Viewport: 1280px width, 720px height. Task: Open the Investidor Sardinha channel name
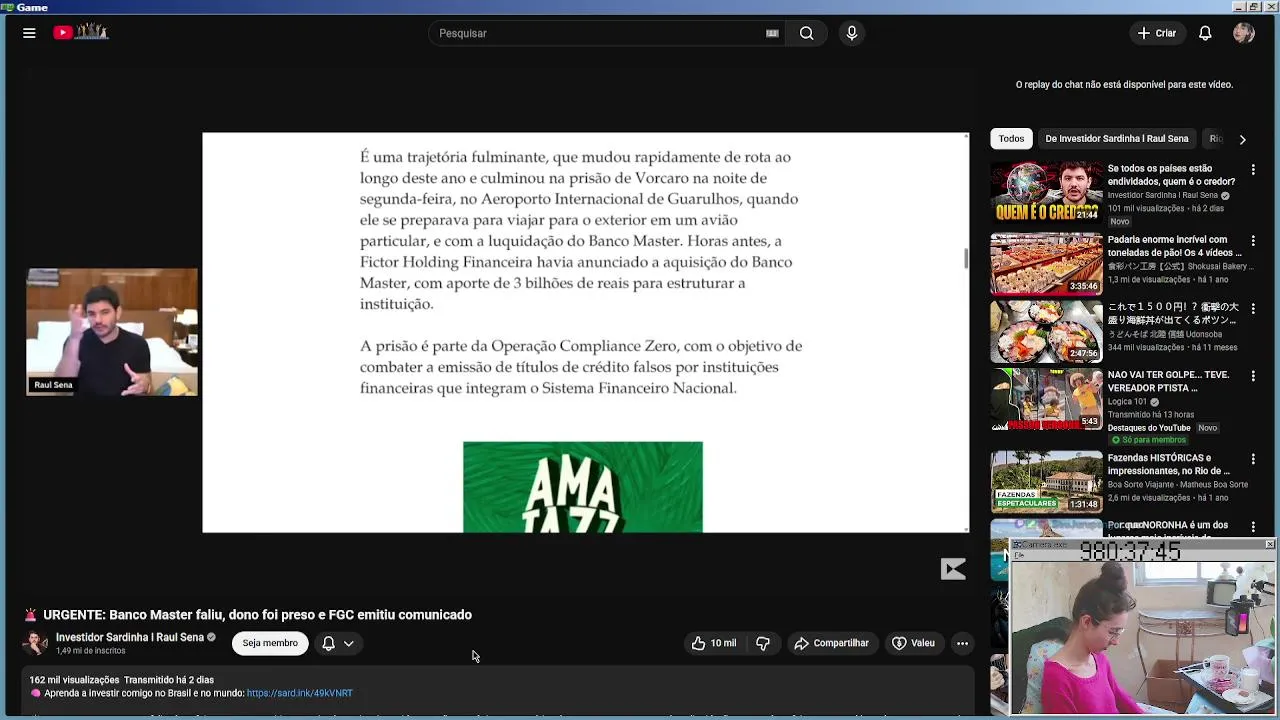[130, 637]
